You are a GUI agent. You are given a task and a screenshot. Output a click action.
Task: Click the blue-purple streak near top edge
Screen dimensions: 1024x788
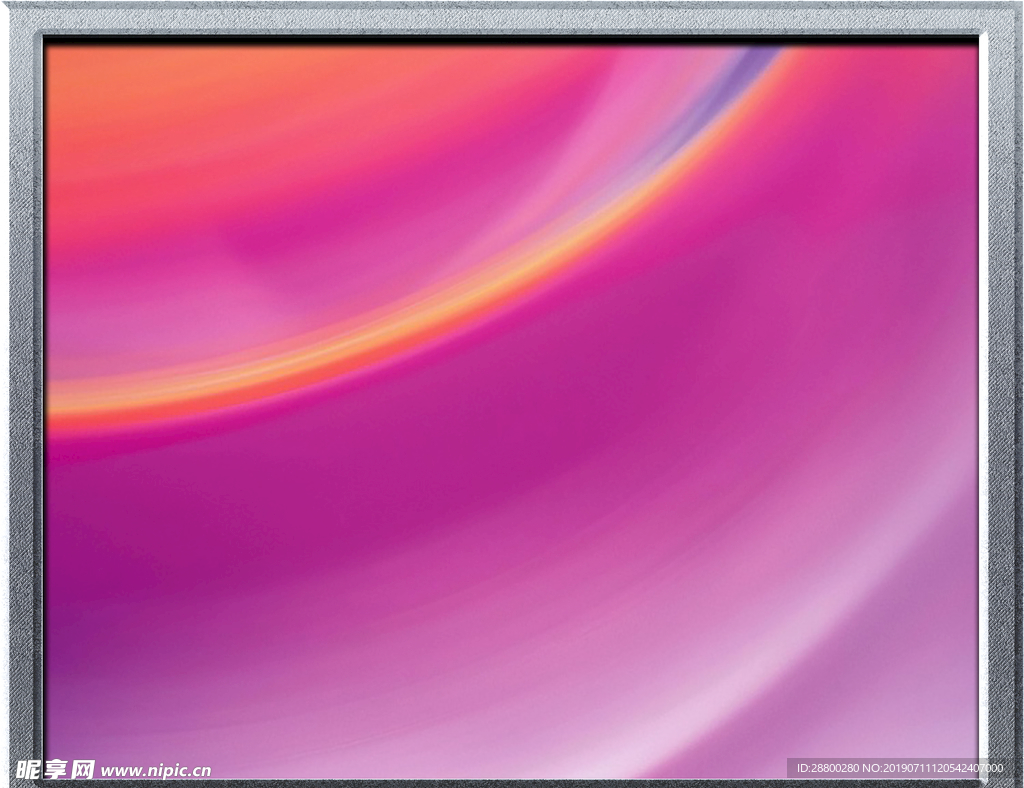coord(742,68)
